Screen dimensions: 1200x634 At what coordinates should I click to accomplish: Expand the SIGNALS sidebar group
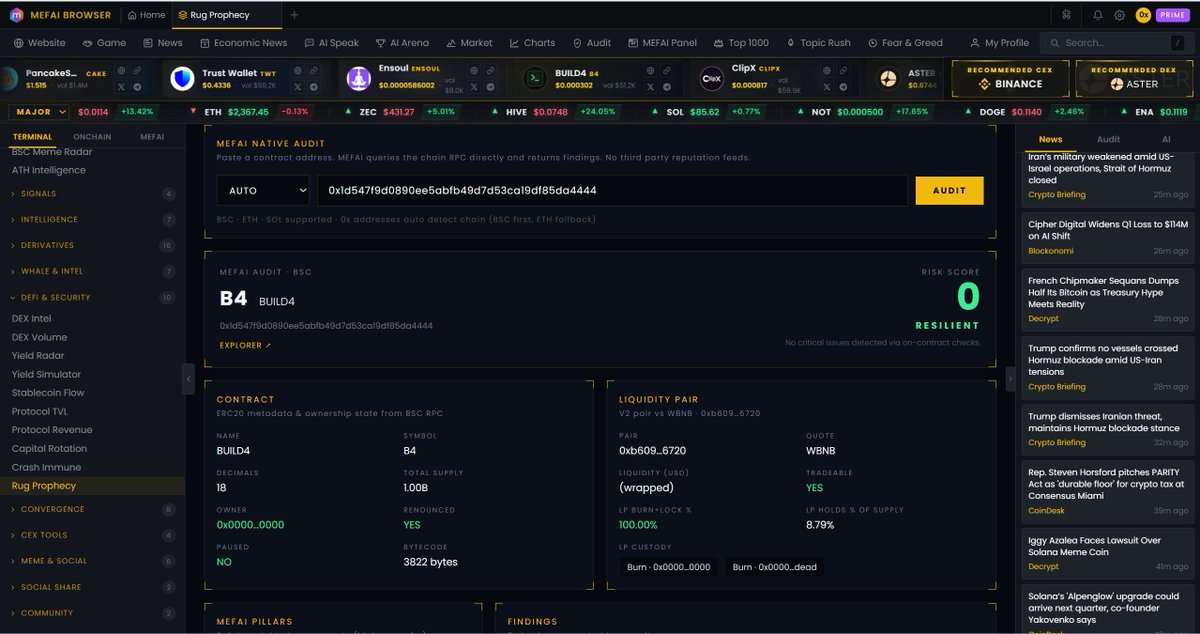pos(93,193)
